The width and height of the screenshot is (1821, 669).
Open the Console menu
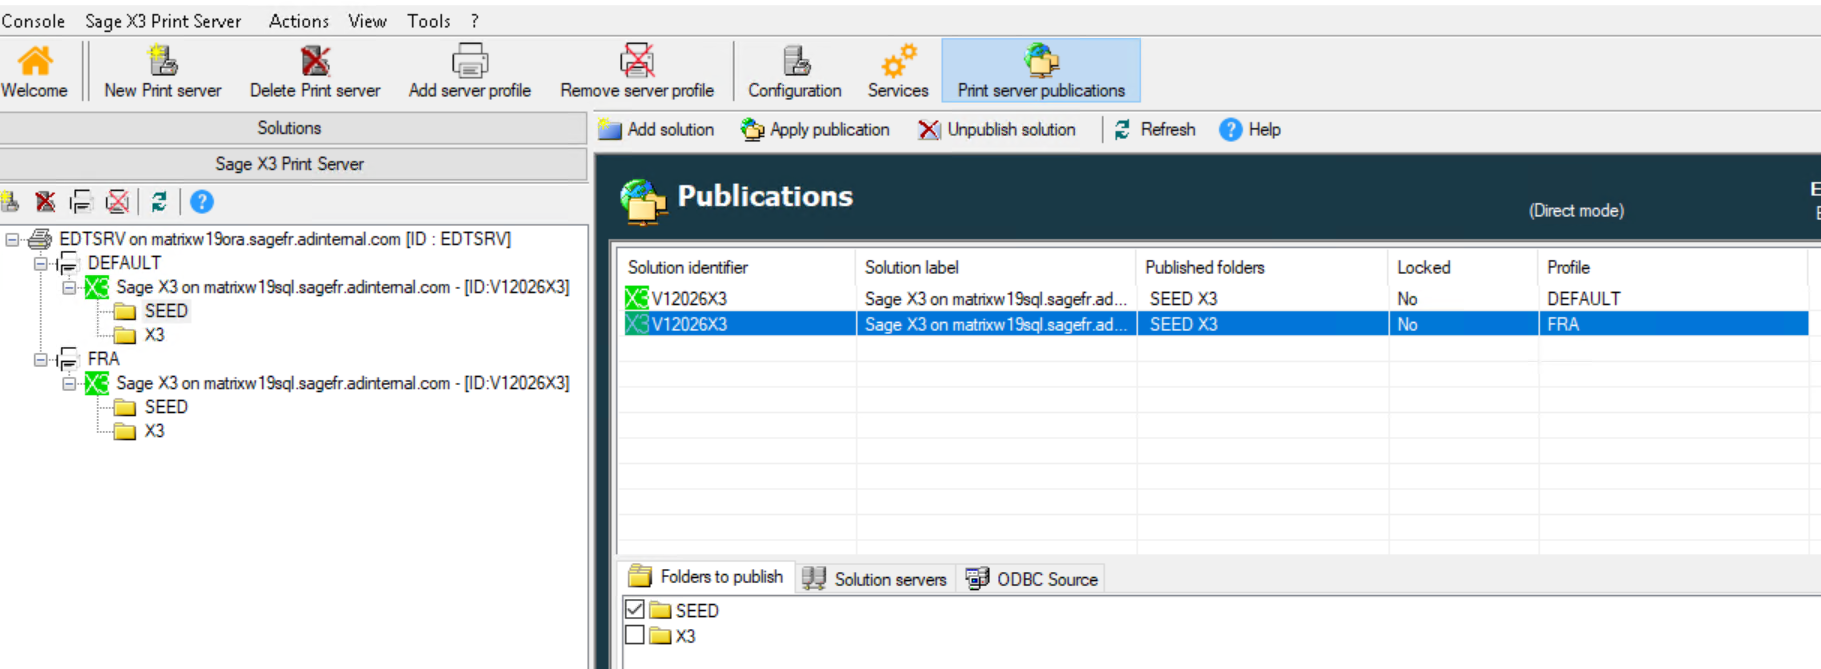click(x=33, y=21)
